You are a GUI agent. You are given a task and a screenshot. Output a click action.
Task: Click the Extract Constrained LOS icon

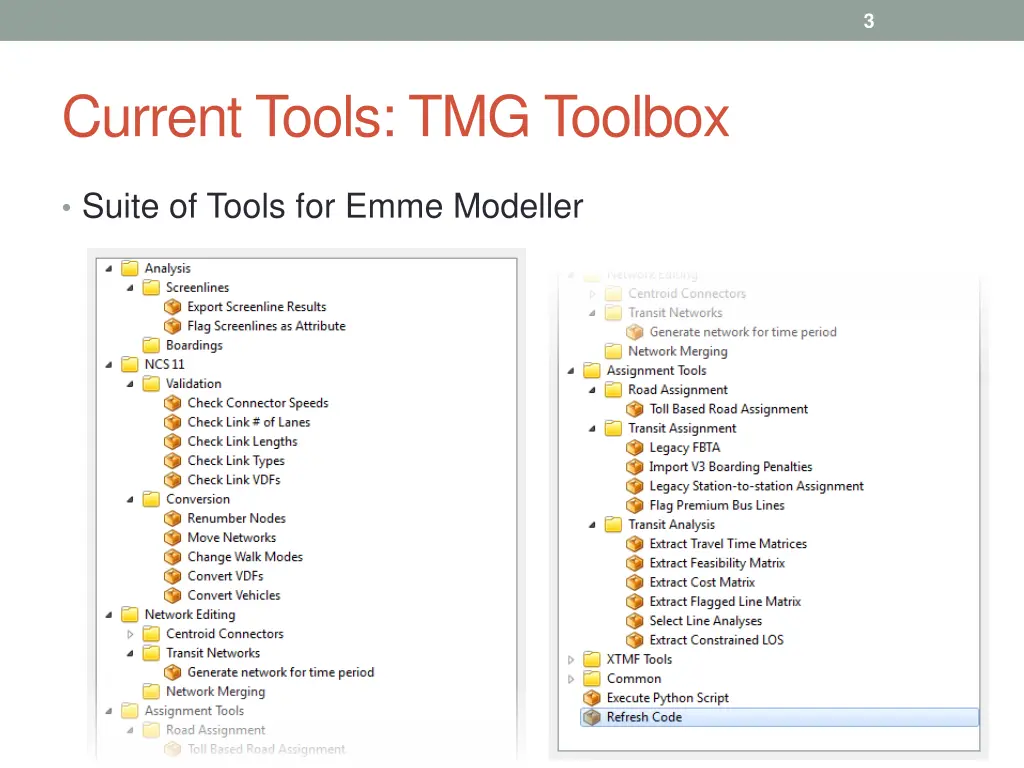[634, 640]
